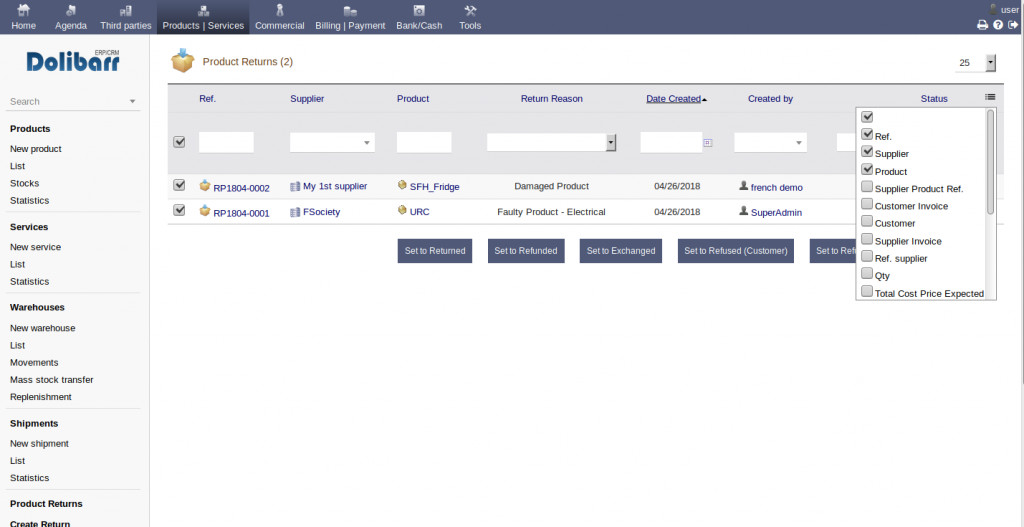Viewport: 1024px width, 527px height.
Task: Toggle the Customer Invoice column checkbox
Action: [867, 205]
